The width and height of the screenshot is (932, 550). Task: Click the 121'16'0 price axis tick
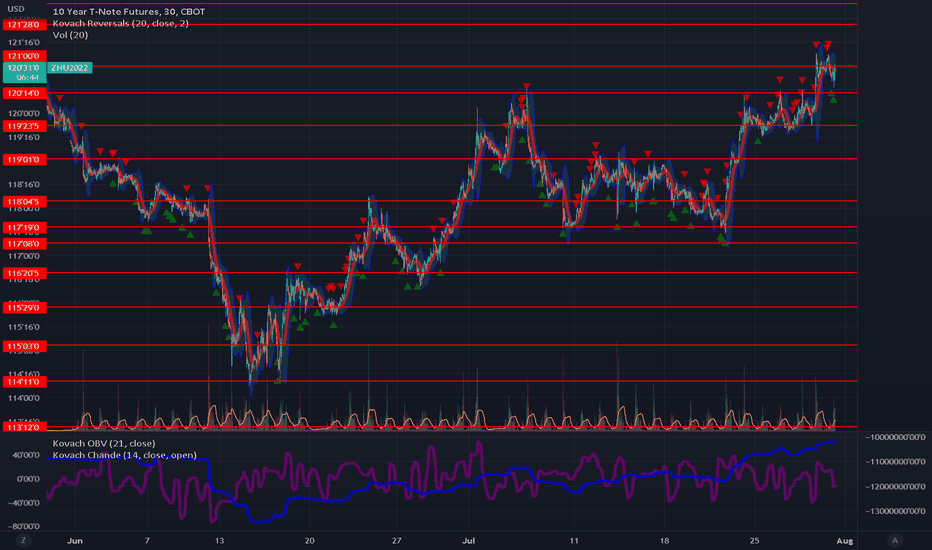24,42
